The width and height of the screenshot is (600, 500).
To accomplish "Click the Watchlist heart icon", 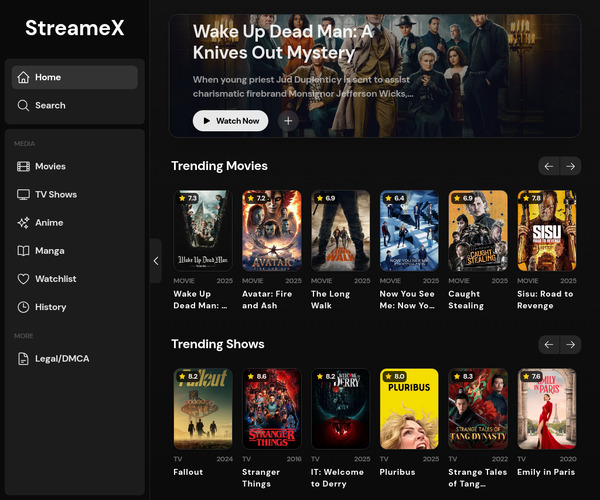I will point(23,279).
